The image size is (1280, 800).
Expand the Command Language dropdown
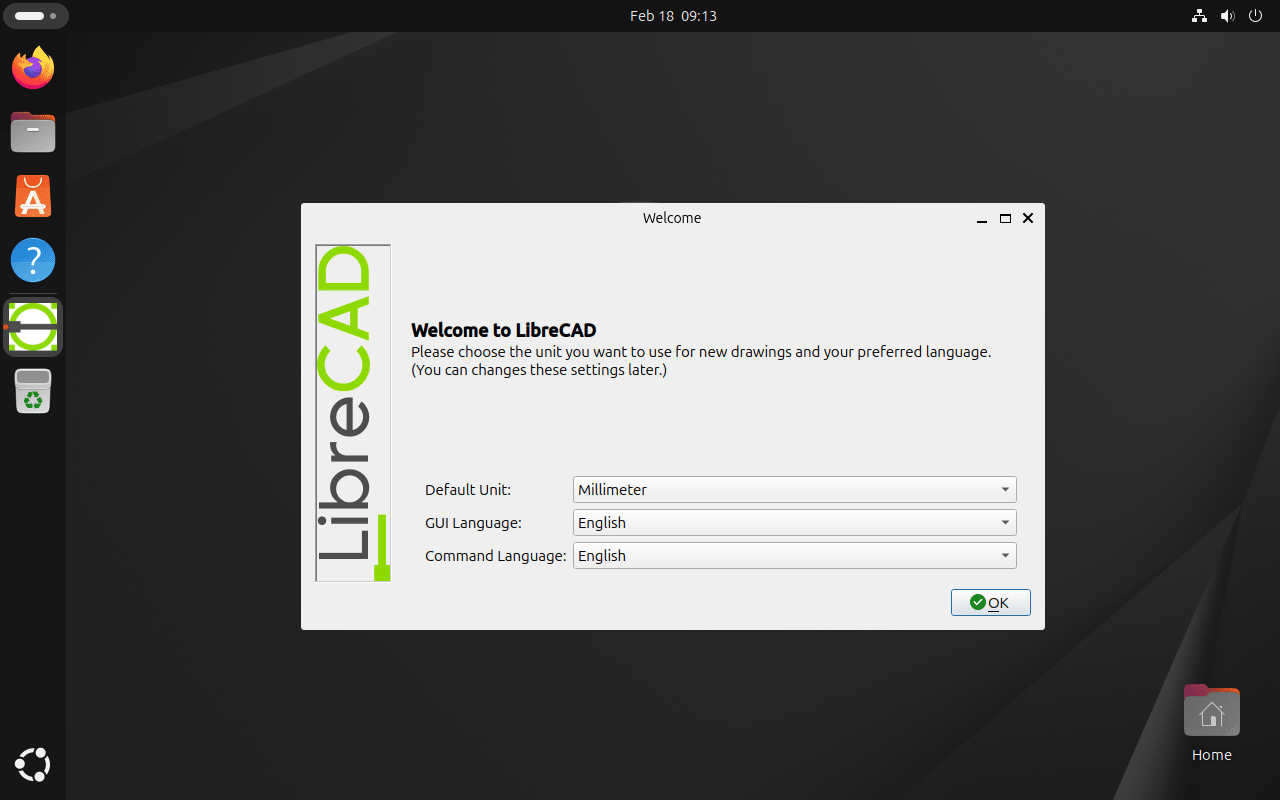(795, 556)
